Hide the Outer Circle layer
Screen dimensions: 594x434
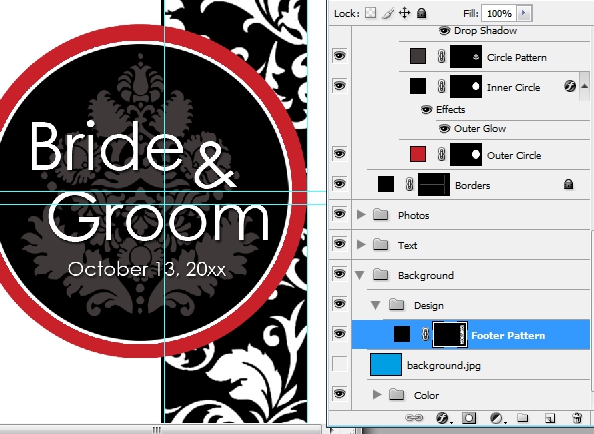coord(339,154)
